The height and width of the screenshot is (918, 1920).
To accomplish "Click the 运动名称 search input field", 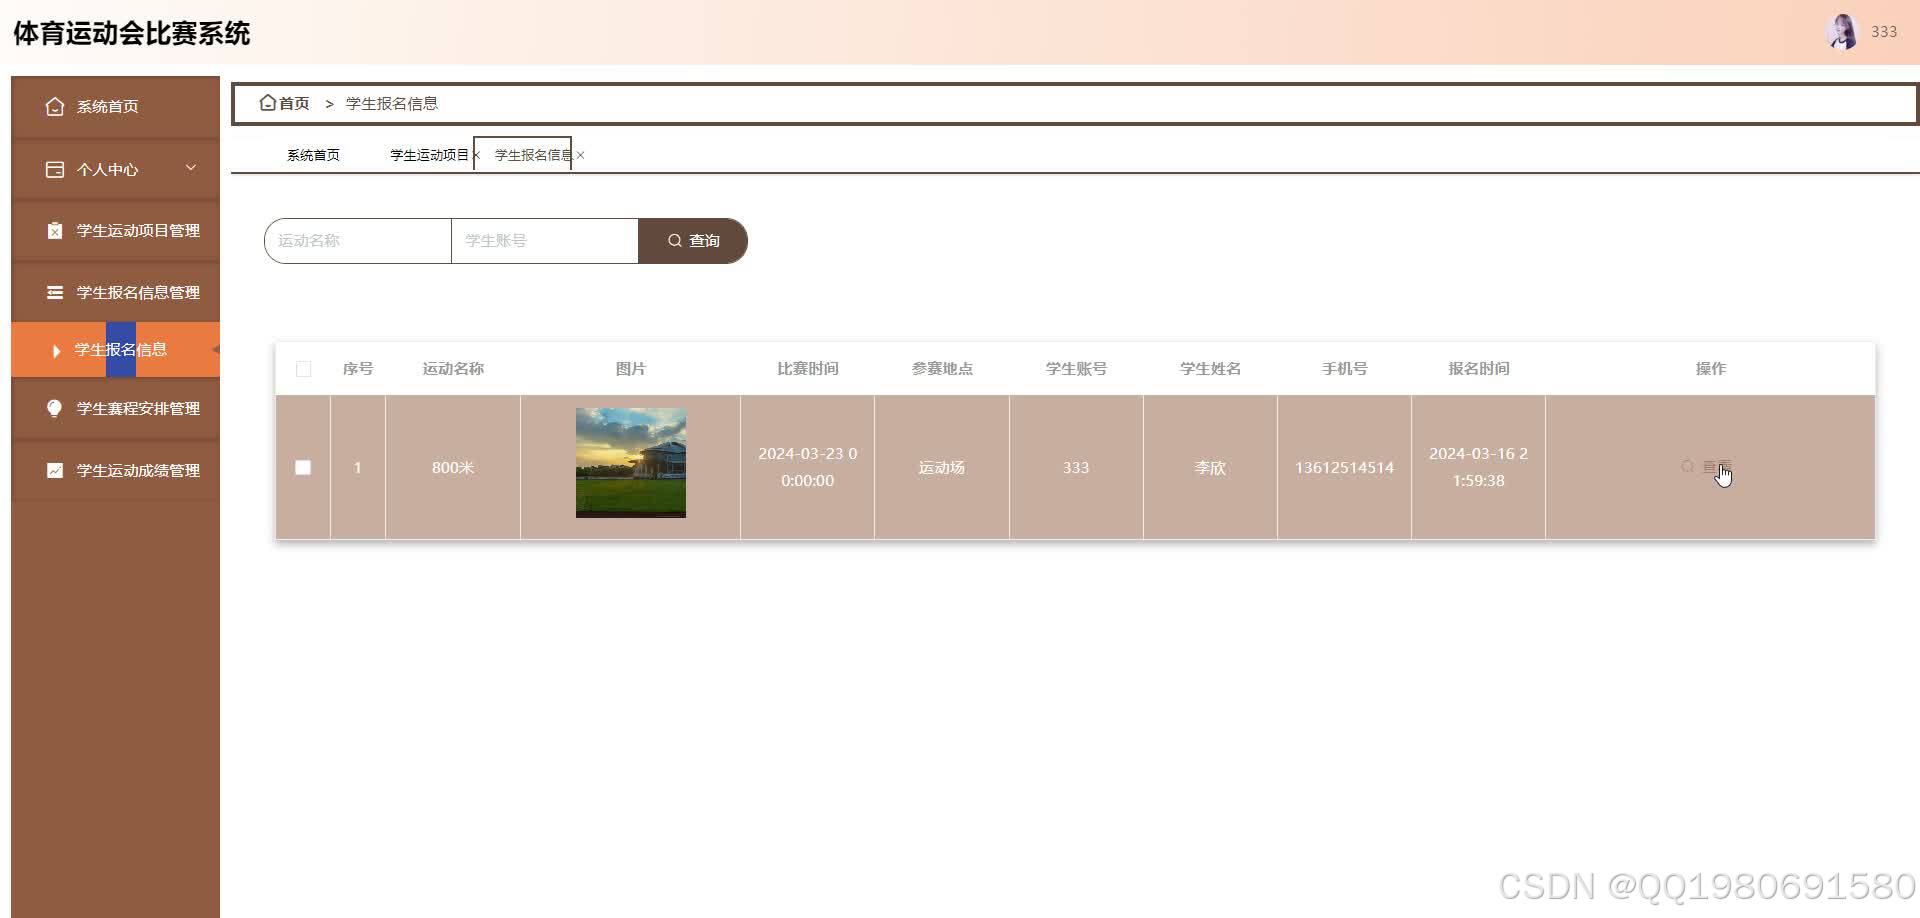I will 357,240.
